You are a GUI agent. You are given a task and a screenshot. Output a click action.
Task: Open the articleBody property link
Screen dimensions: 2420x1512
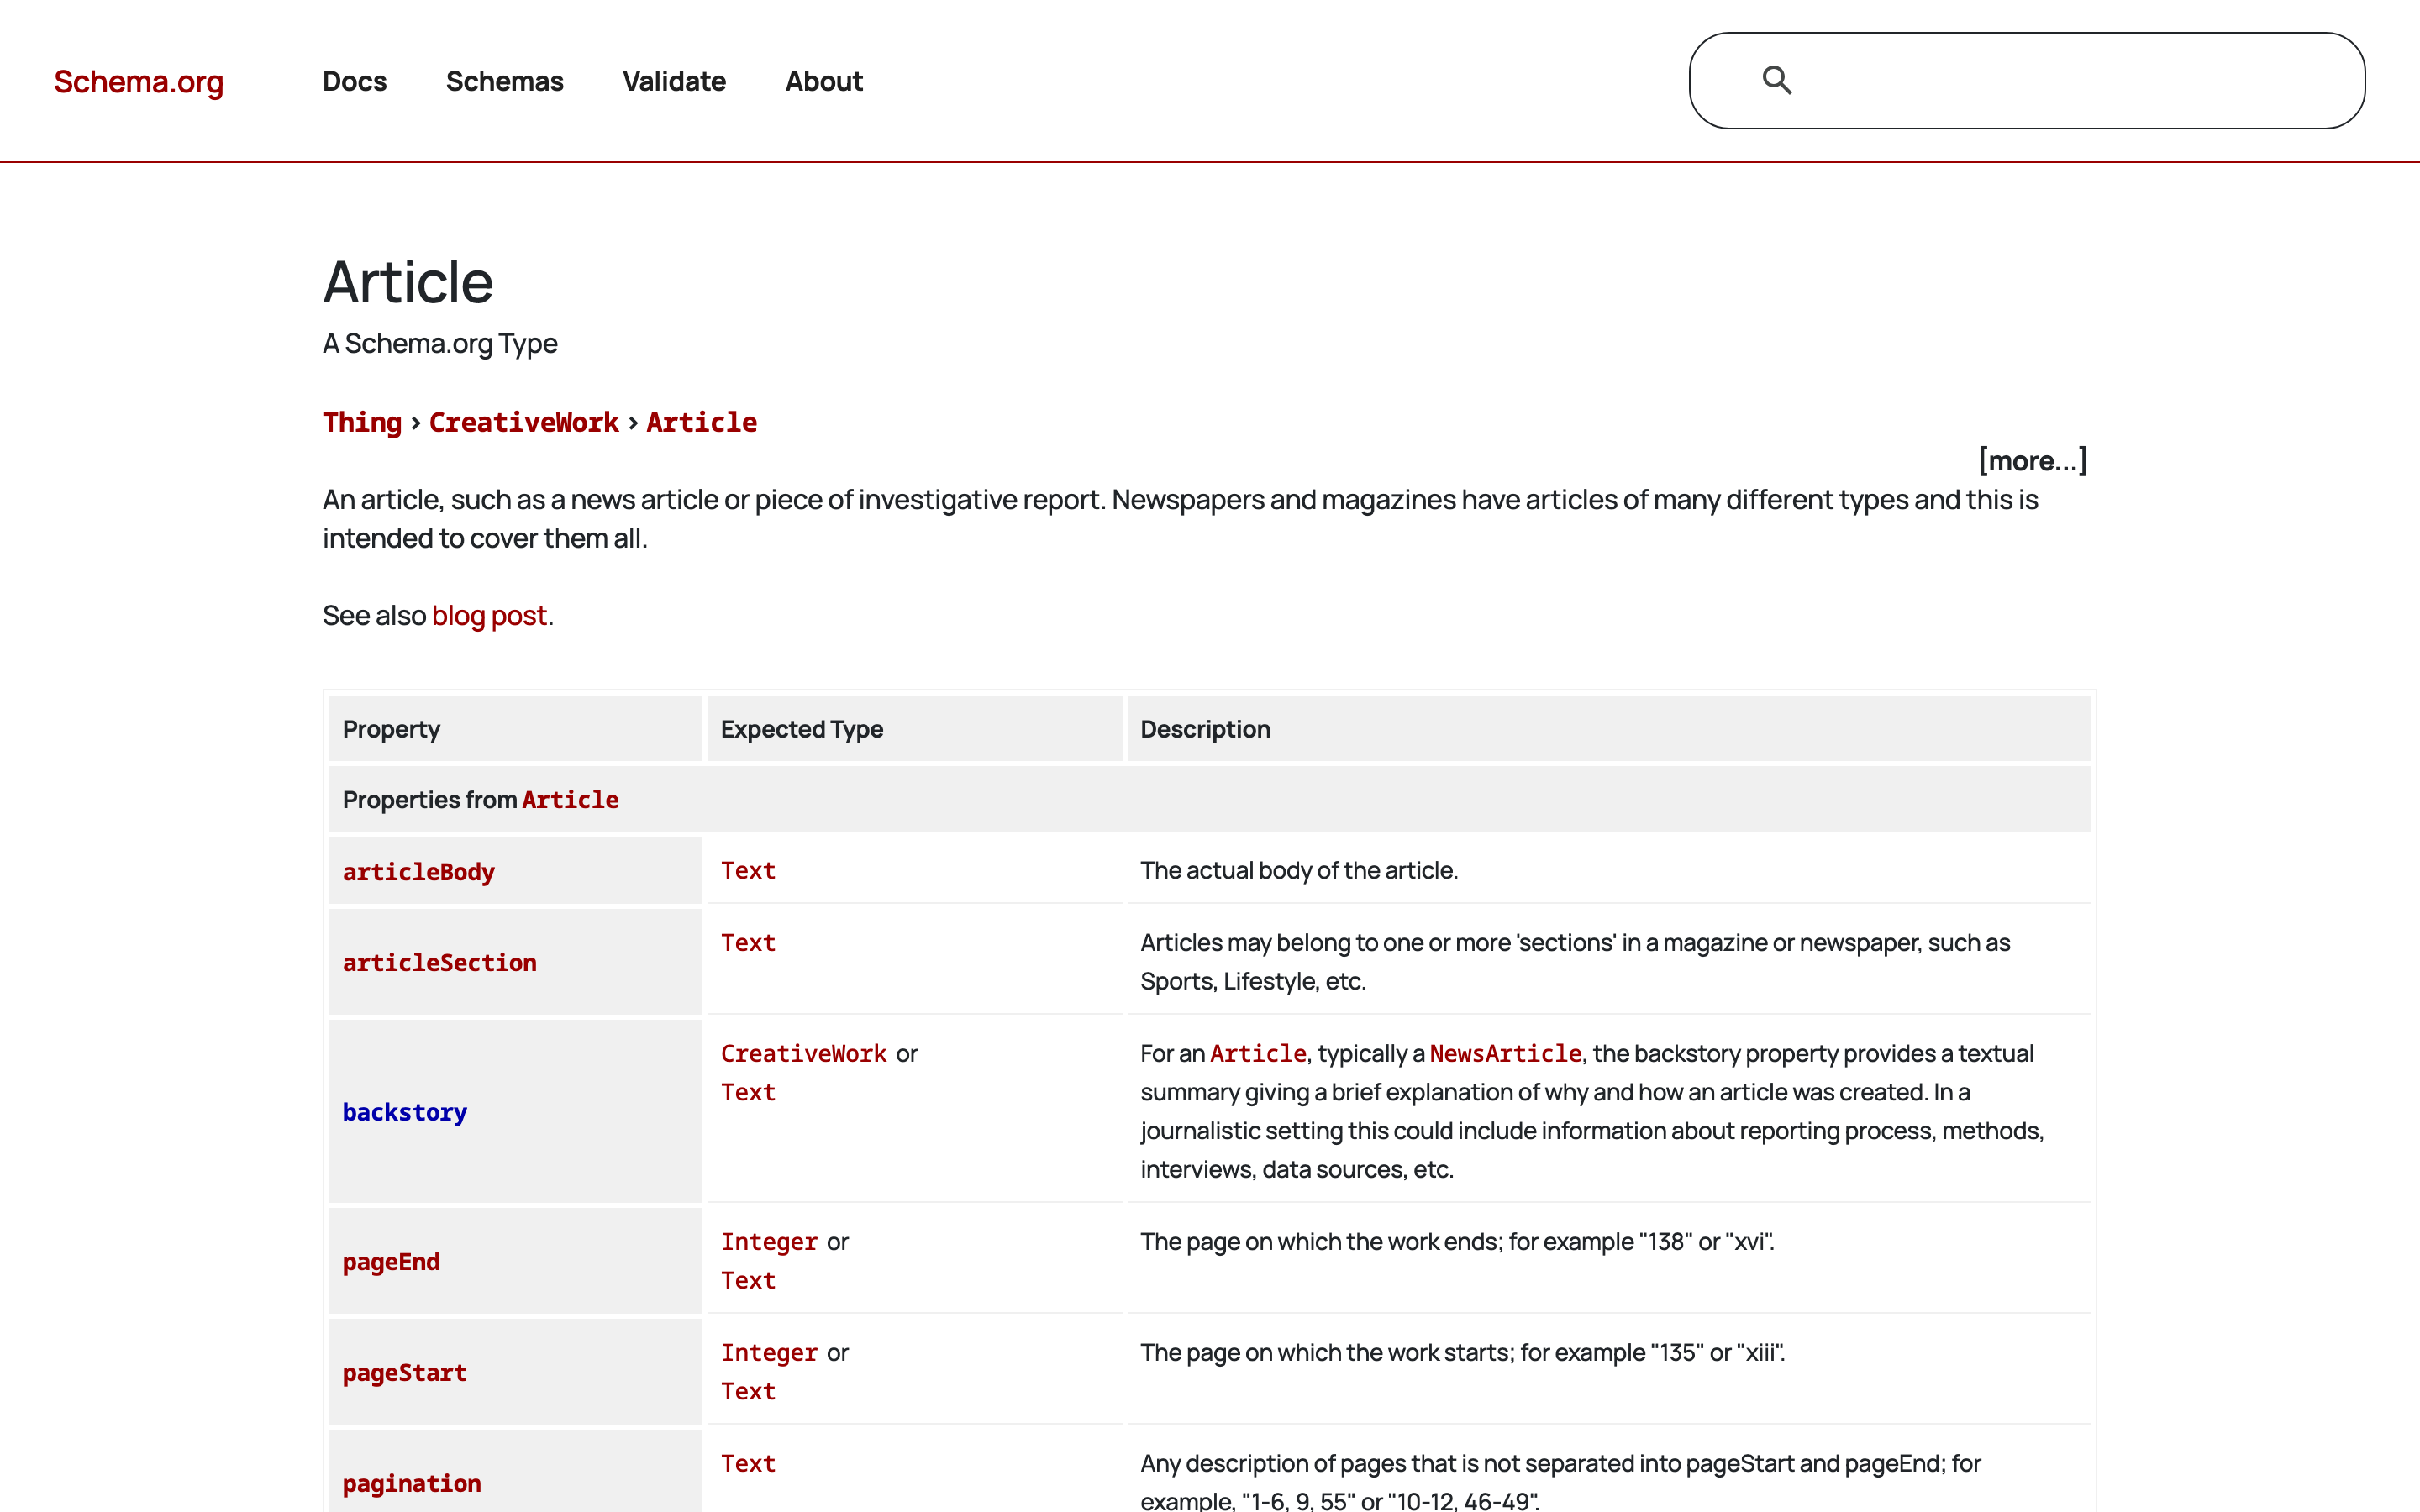pos(419,872)
